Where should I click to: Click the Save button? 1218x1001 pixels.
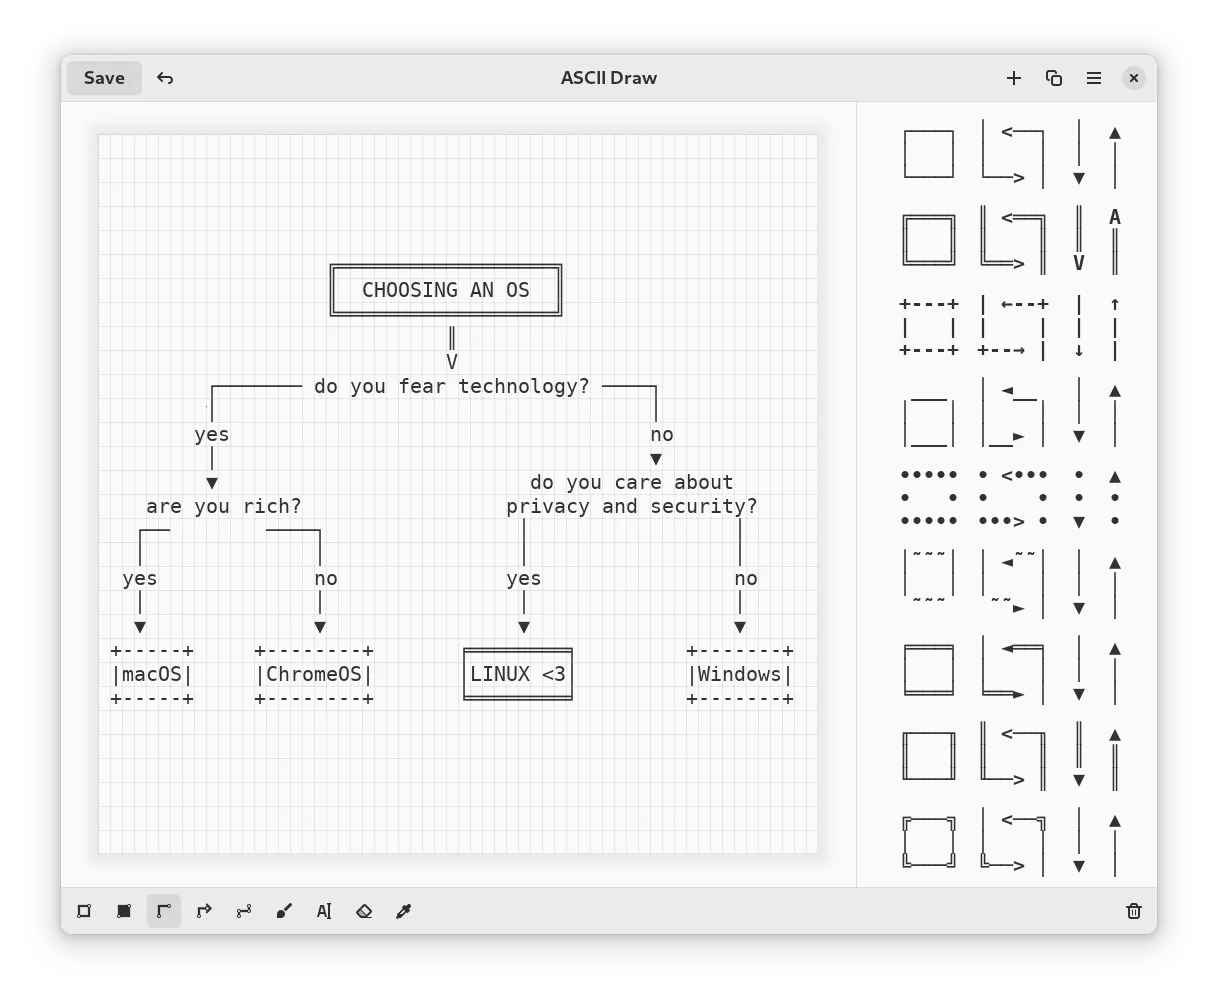(104, 78)
